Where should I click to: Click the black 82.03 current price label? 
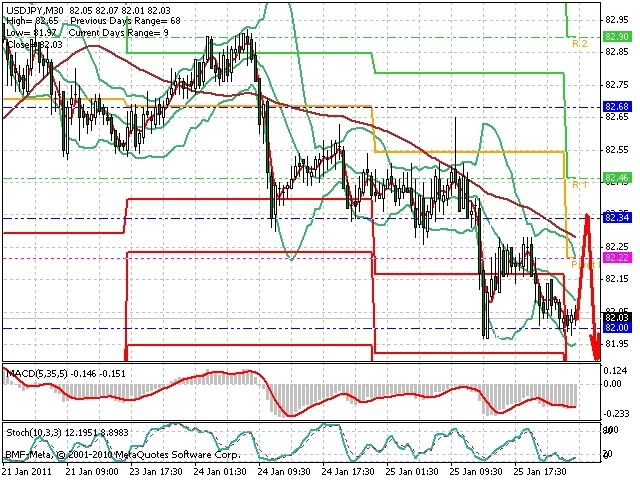(x=617, y=318)
